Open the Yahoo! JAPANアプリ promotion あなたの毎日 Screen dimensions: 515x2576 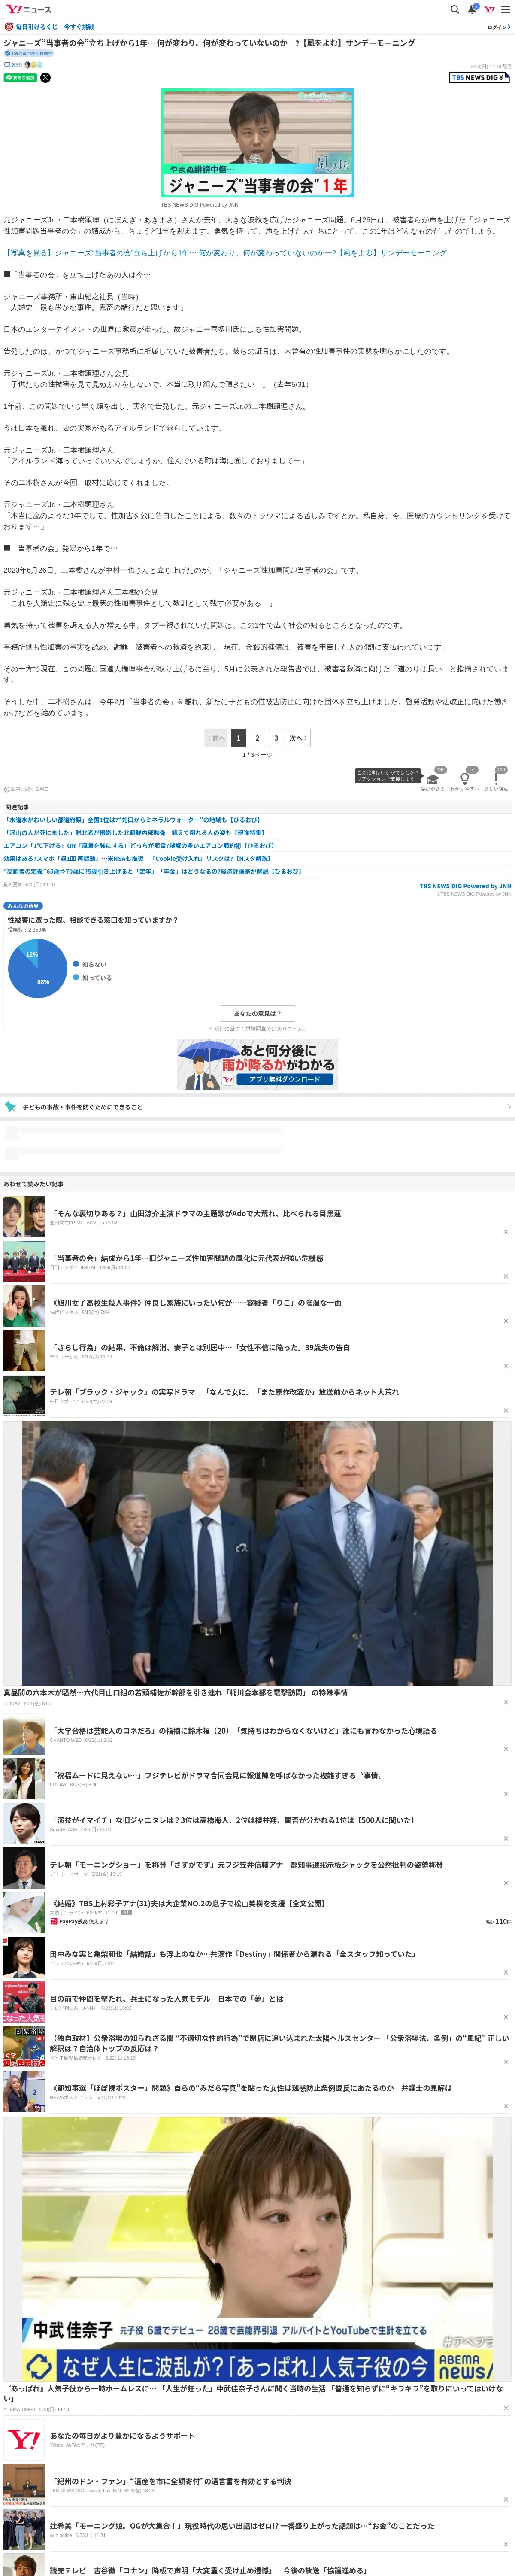pyautogui.click(x=122, y=2436)
